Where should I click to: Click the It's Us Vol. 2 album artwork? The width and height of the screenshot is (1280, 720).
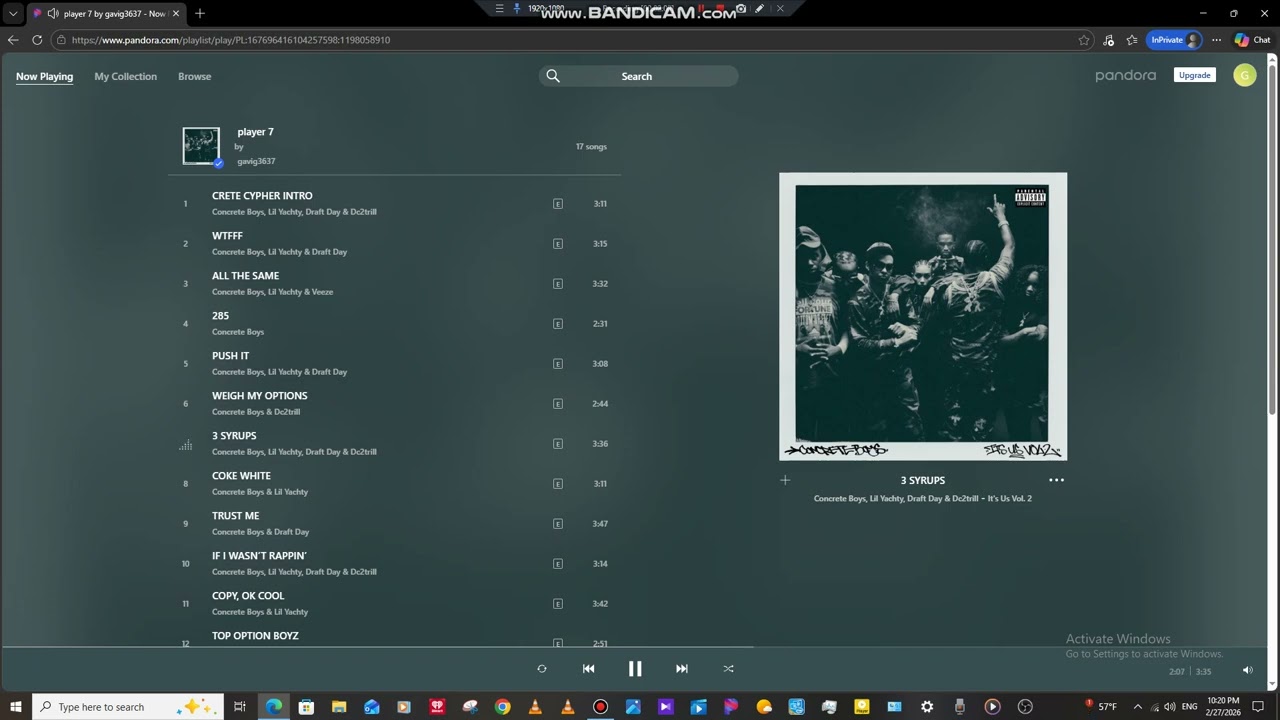point(923,316)
